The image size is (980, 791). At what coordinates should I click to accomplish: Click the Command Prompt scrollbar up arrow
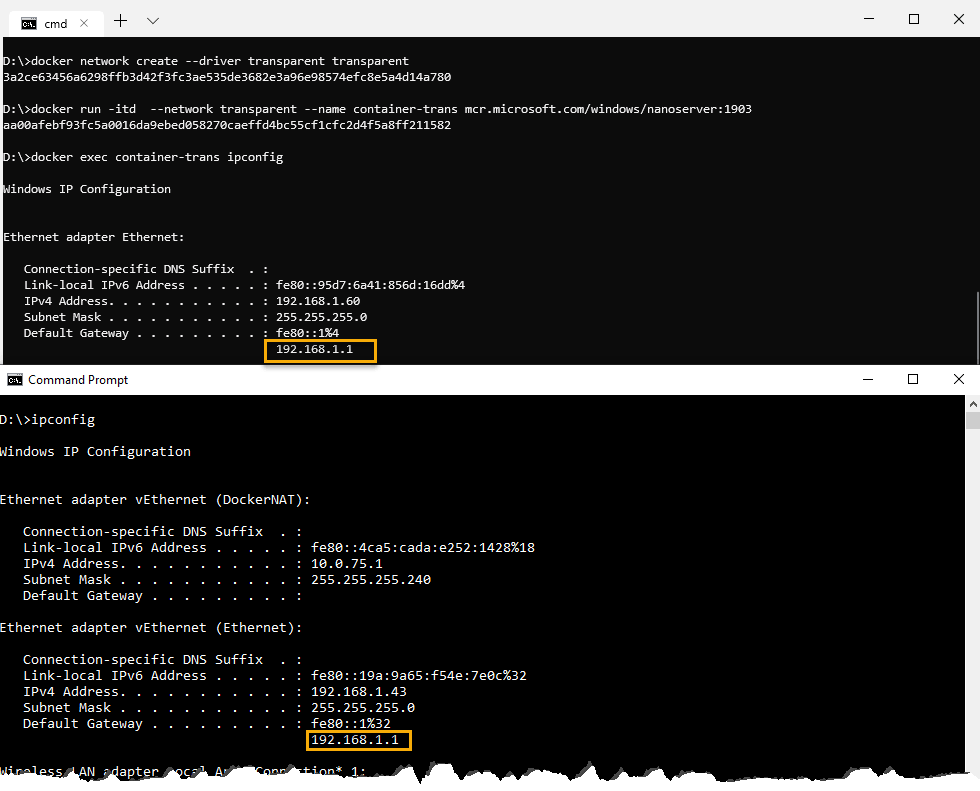(x=972, y=403)
